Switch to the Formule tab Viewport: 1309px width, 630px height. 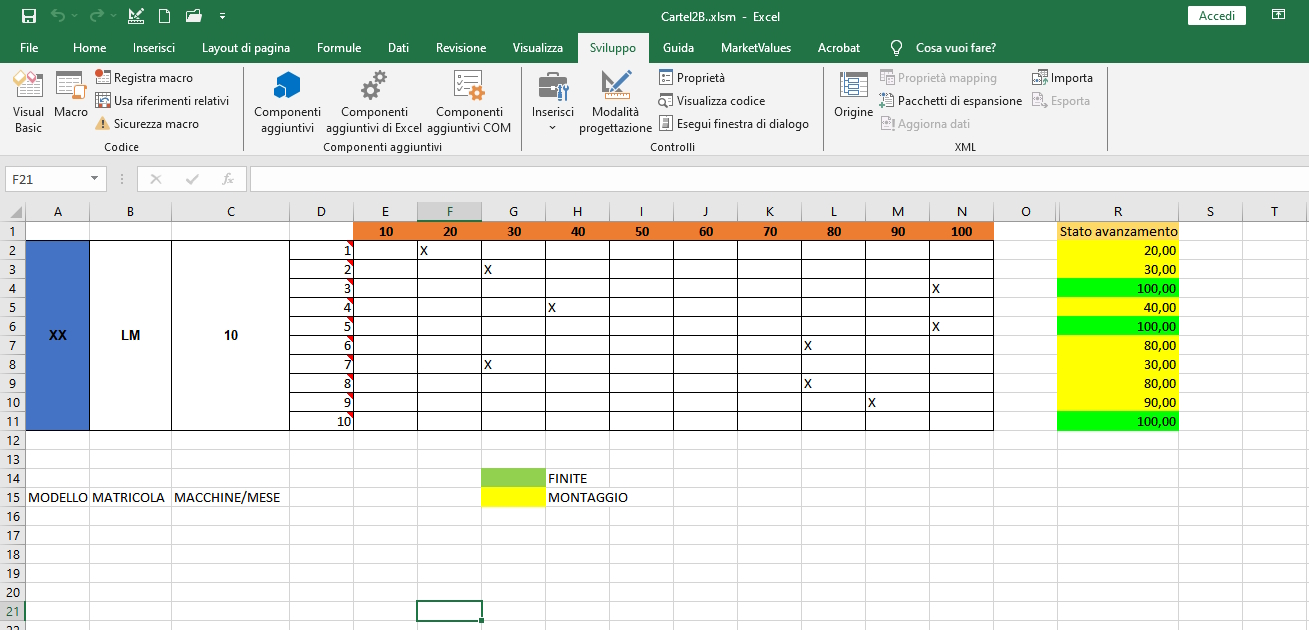(339, 48)
